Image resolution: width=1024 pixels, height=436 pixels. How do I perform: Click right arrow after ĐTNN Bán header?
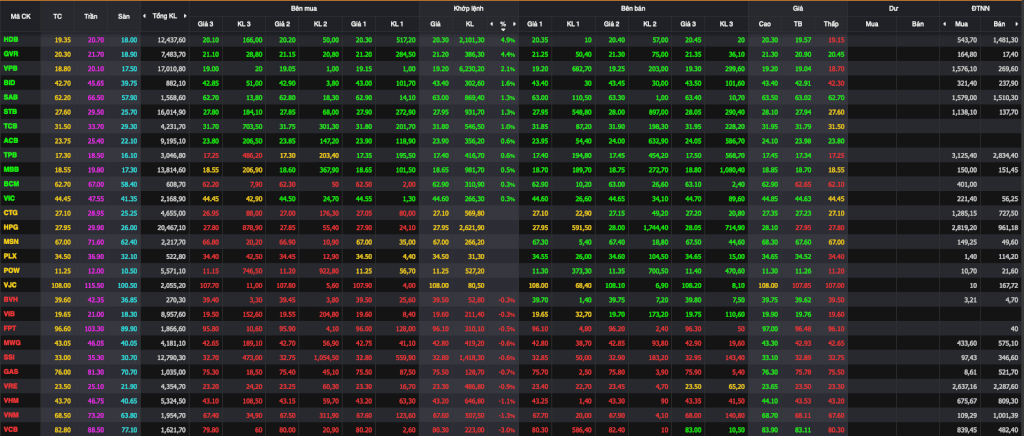coord(1019,24)
